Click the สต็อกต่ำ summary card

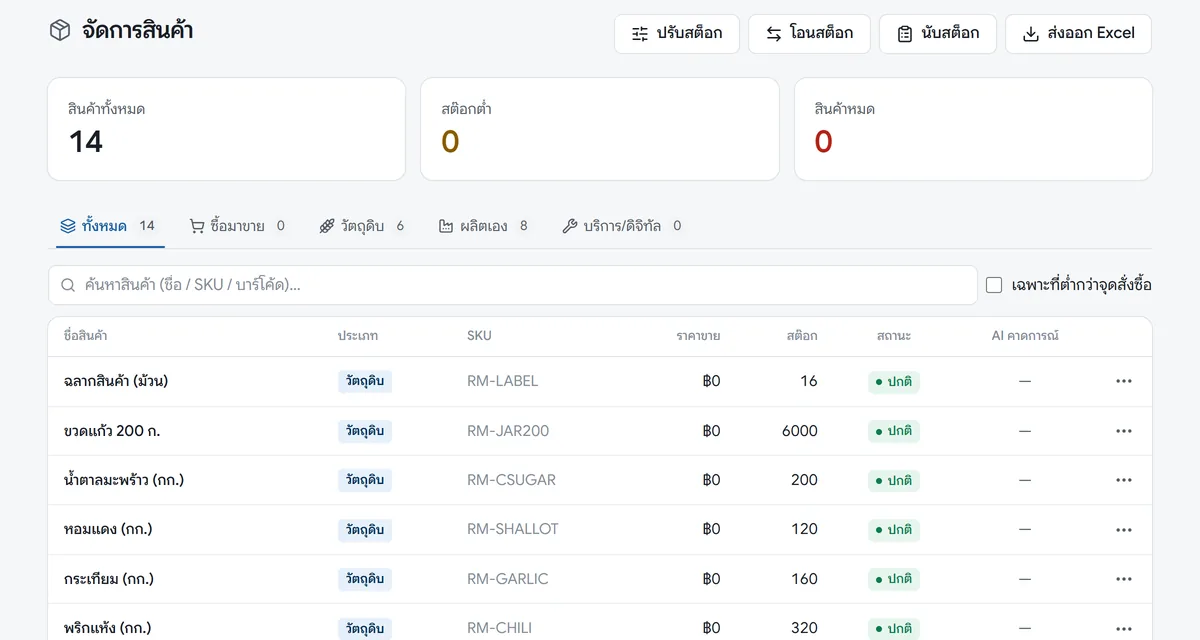(x=600, y=129)
